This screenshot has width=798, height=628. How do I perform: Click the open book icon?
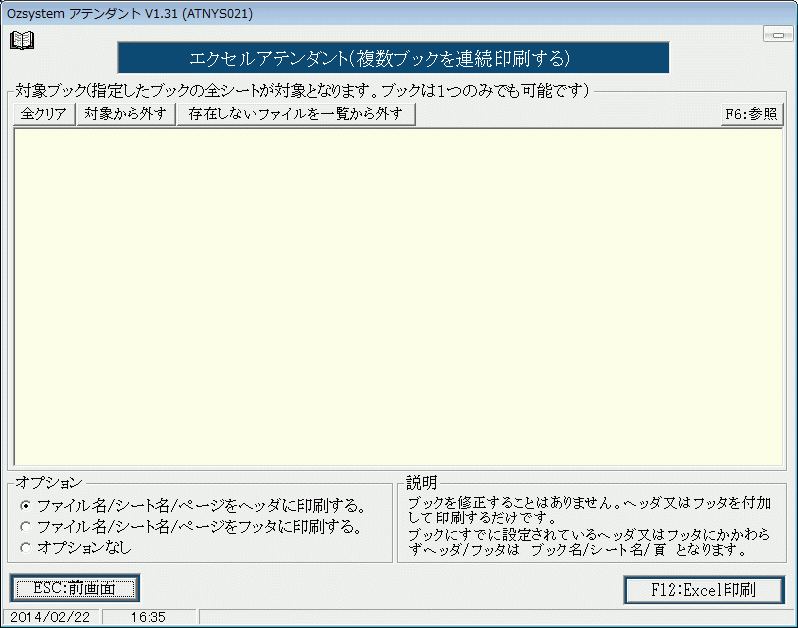(x=22, y=40)
